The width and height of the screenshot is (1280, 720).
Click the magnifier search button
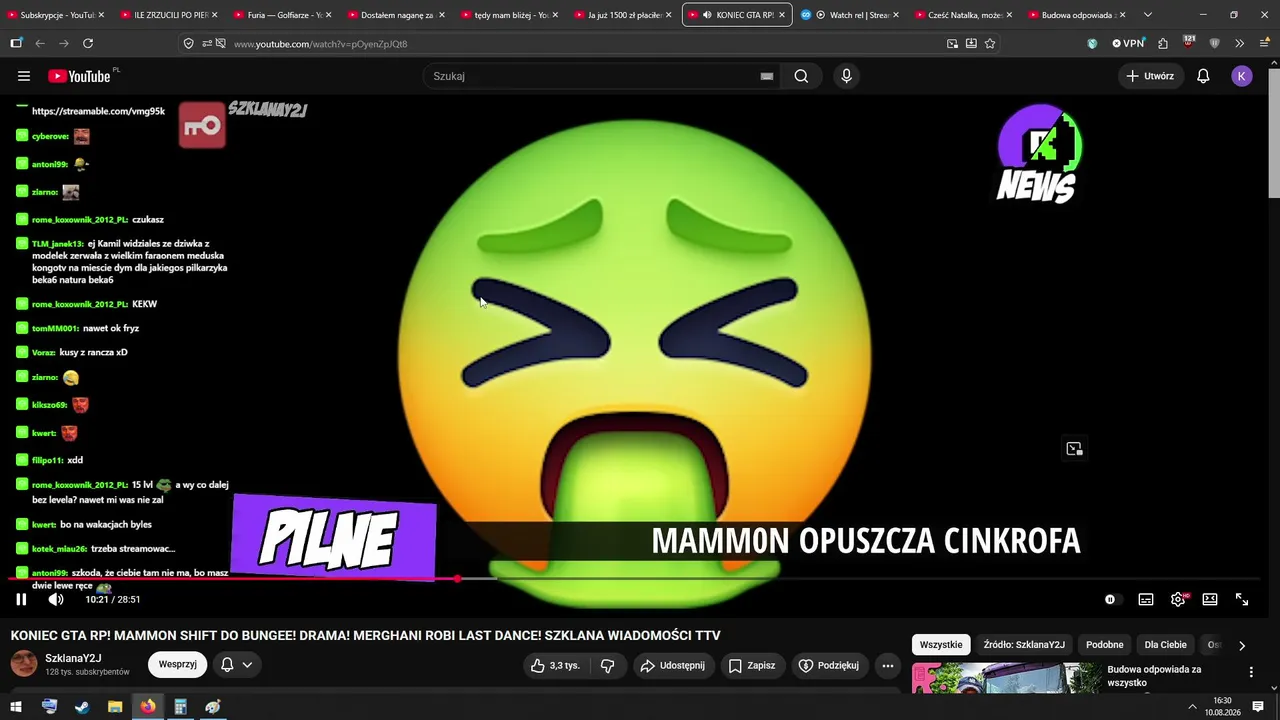point(801,76)
